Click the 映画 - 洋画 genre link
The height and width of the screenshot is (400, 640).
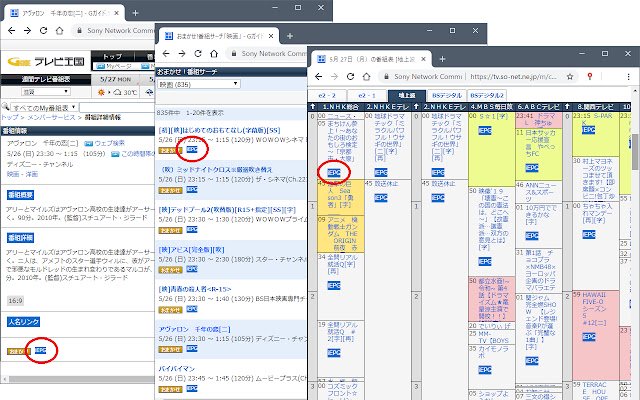22,174
